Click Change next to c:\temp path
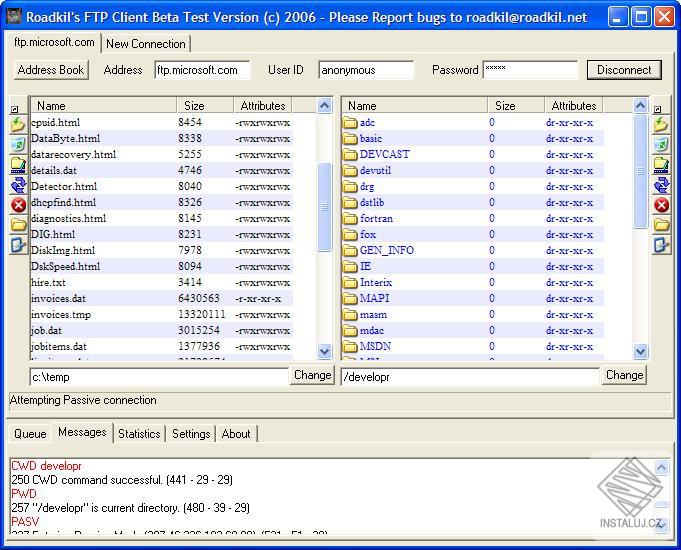This screenshot has height=550, width=681. (312, 375)
